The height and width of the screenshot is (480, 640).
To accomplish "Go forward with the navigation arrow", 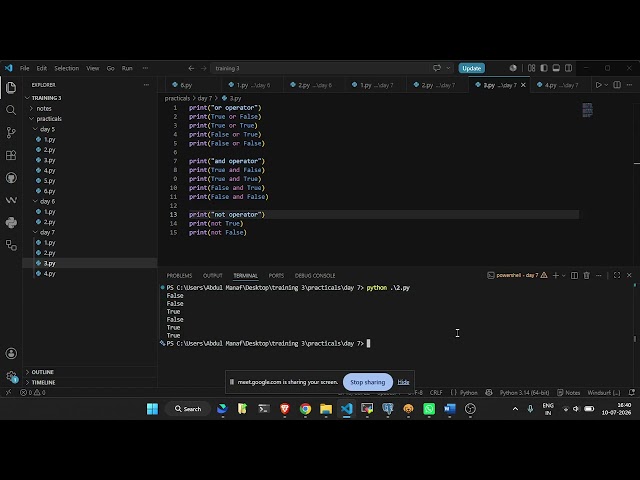I will click(203, 68).
